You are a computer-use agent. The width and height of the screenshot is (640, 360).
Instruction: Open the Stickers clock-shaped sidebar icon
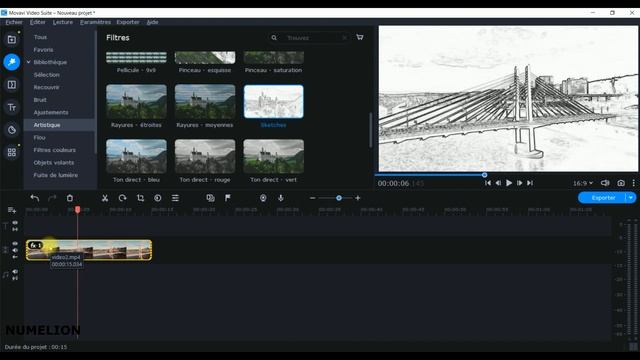pyautogui.click(x=11, y=130)
